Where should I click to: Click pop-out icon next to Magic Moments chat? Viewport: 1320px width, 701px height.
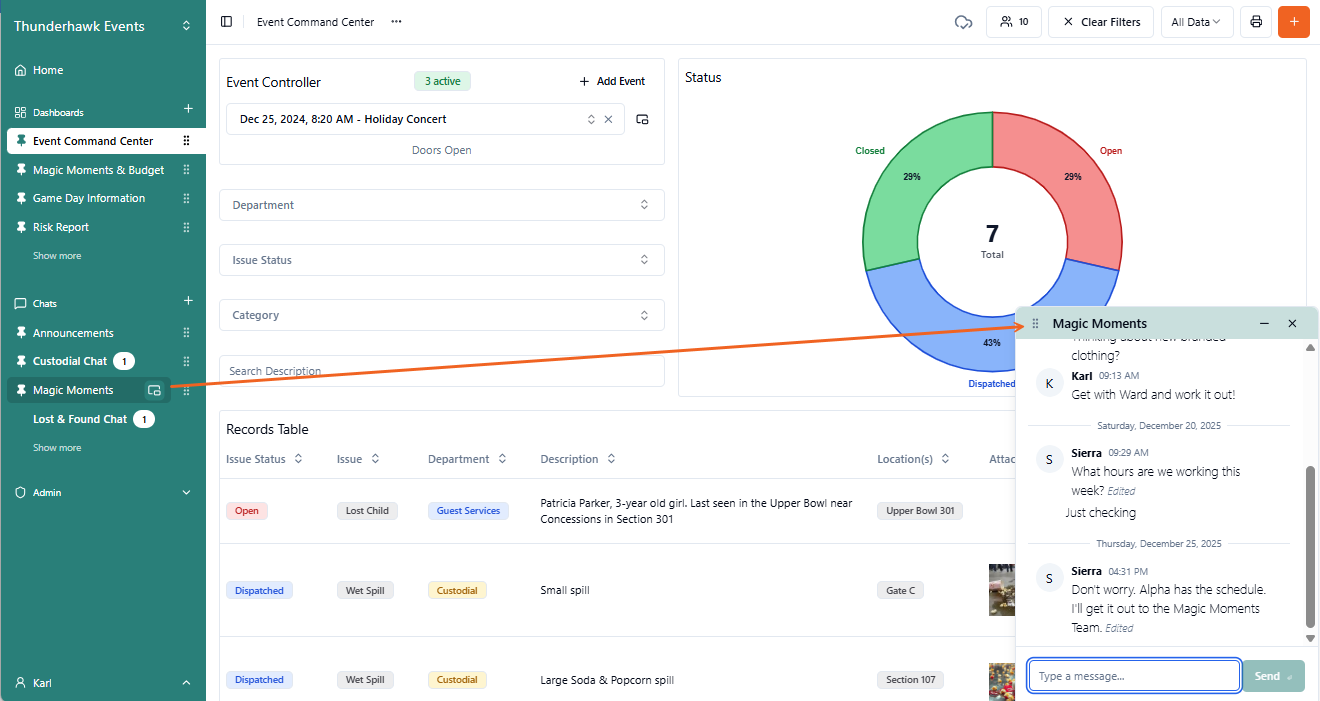[x=154, y=391]
